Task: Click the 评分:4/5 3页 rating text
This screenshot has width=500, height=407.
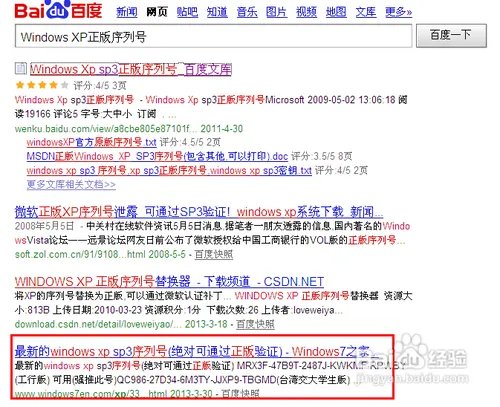Action: pos(100,86)
